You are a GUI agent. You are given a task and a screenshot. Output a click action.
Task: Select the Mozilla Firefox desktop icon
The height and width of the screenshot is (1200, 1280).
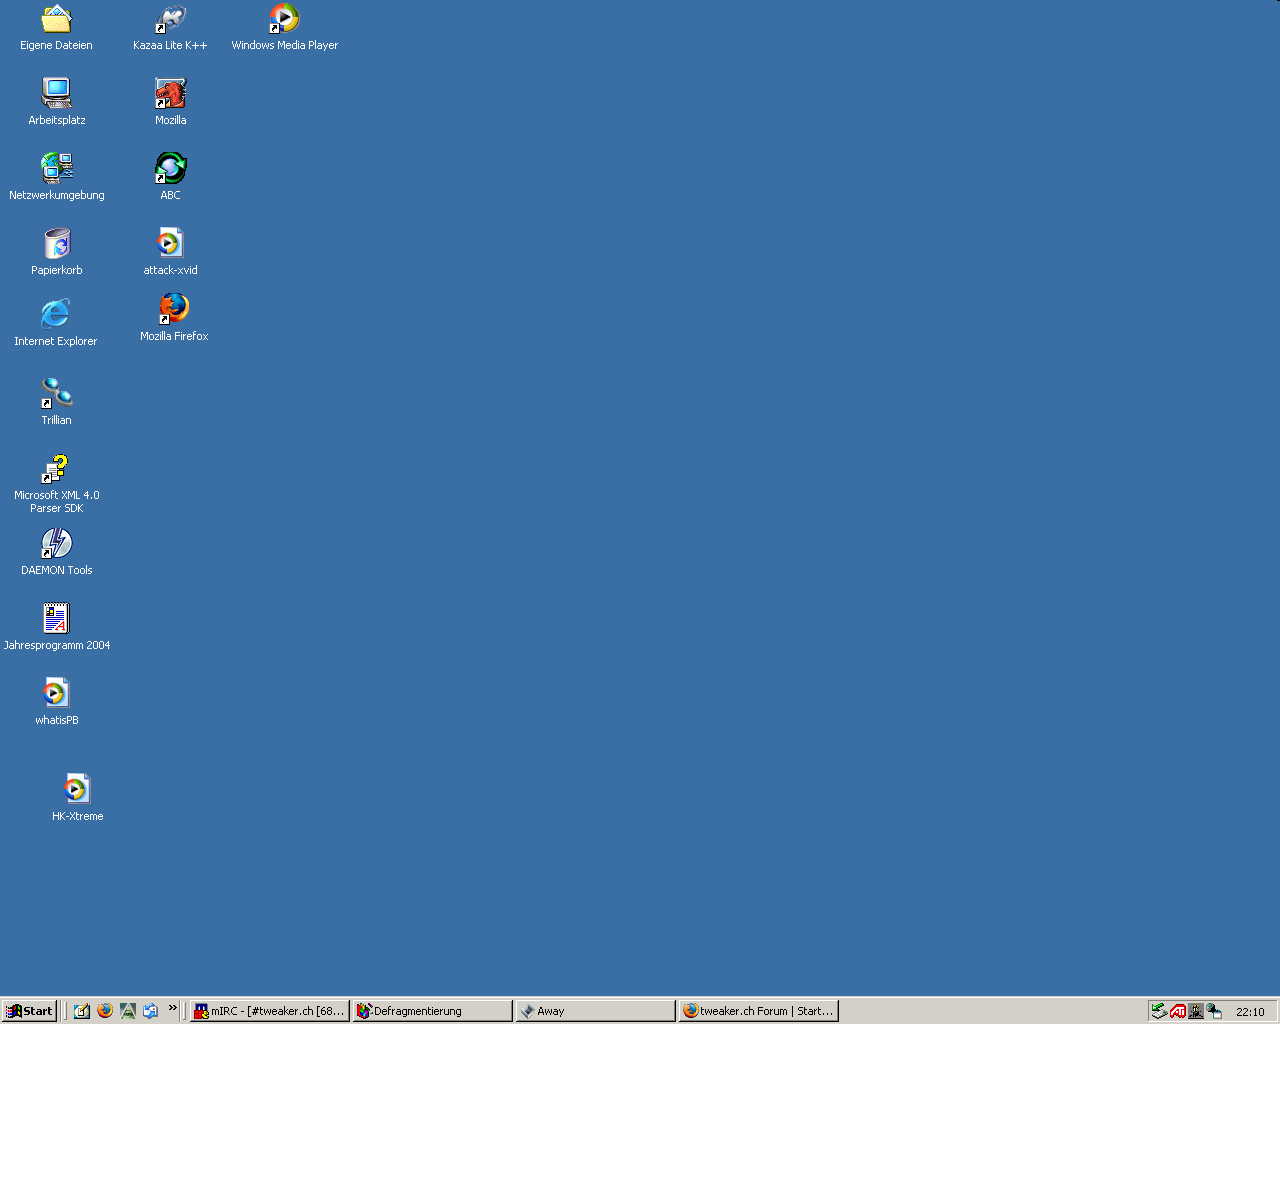pos(174,309)
